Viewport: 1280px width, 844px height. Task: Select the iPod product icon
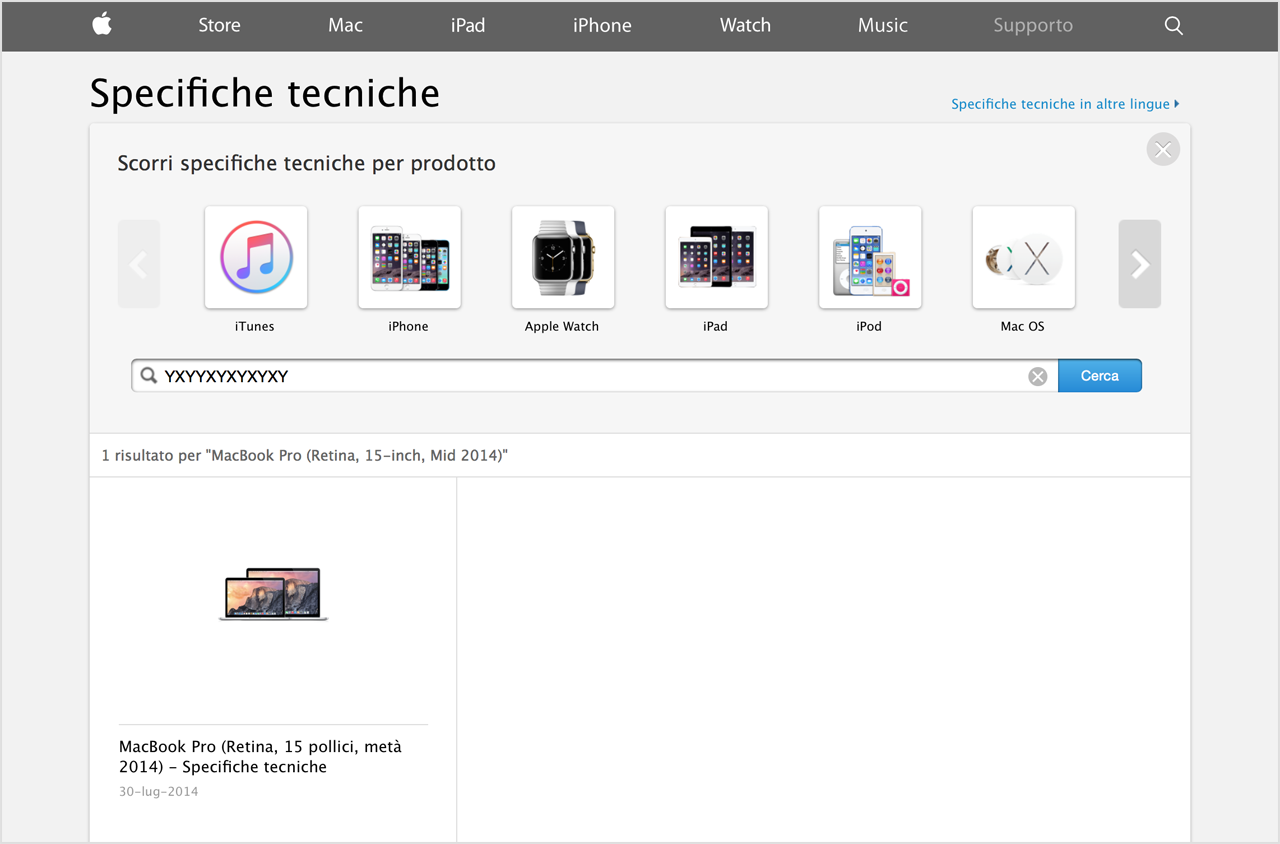pyautogui.click(x=870, y=257)
